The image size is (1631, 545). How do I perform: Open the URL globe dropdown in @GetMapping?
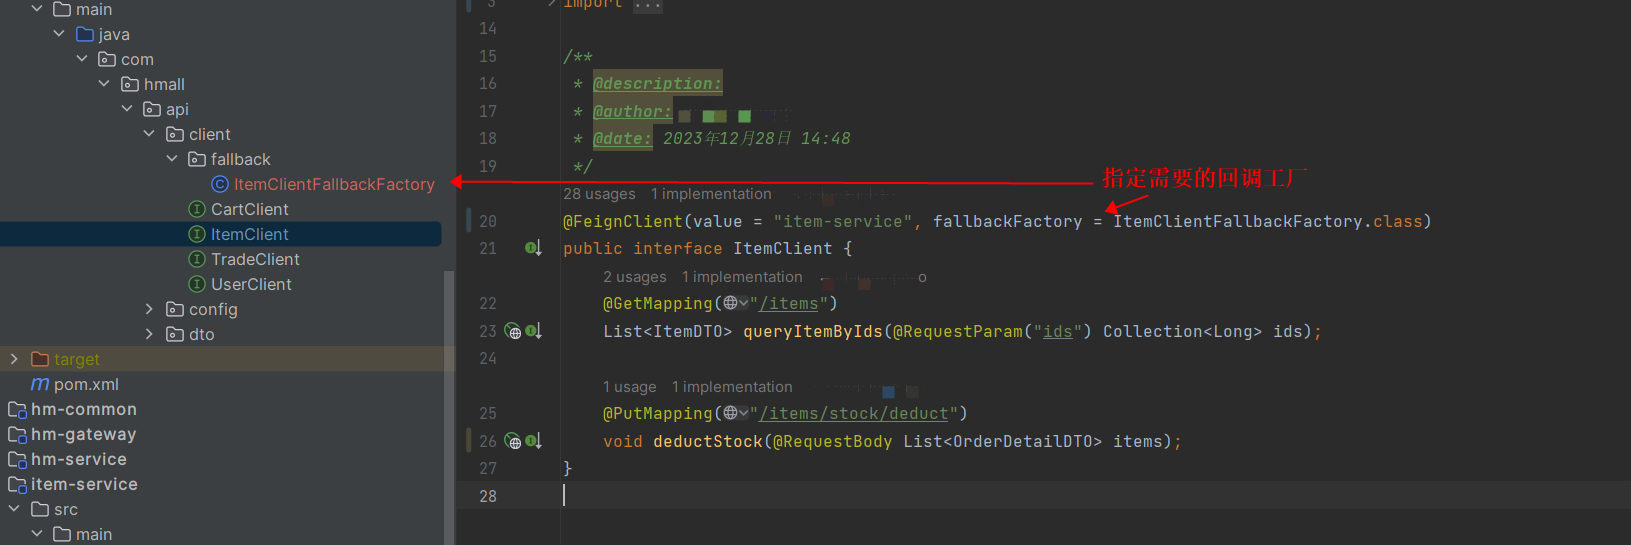coord(736,303)
